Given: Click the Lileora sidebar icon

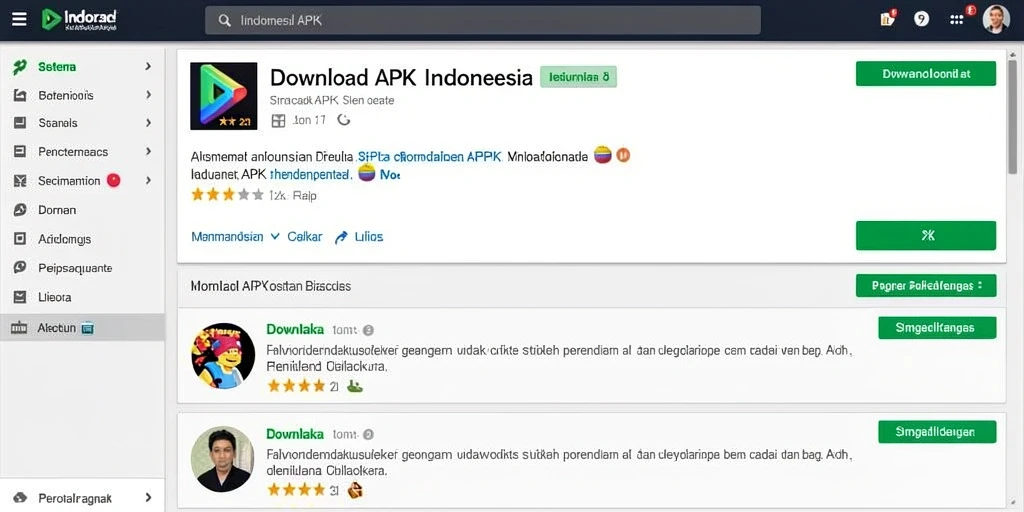Looking at the screenshot, I should click(20, 297).
